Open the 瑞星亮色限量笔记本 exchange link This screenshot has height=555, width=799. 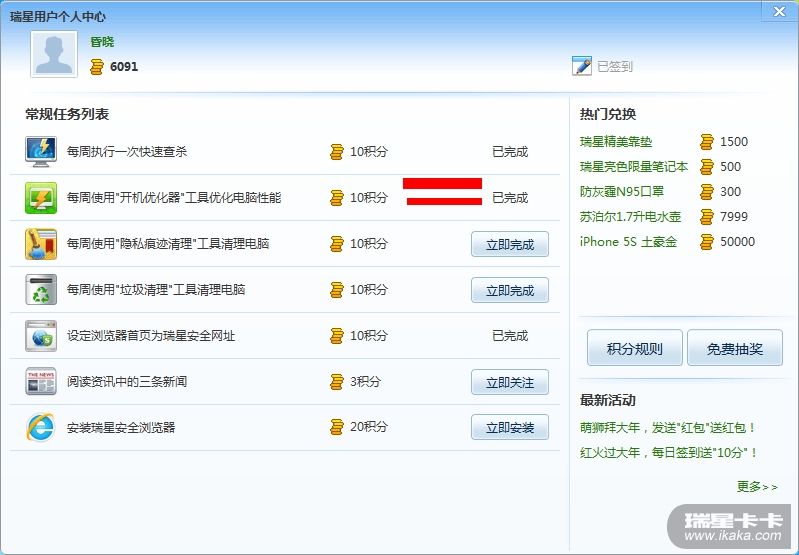coord(634,167)
